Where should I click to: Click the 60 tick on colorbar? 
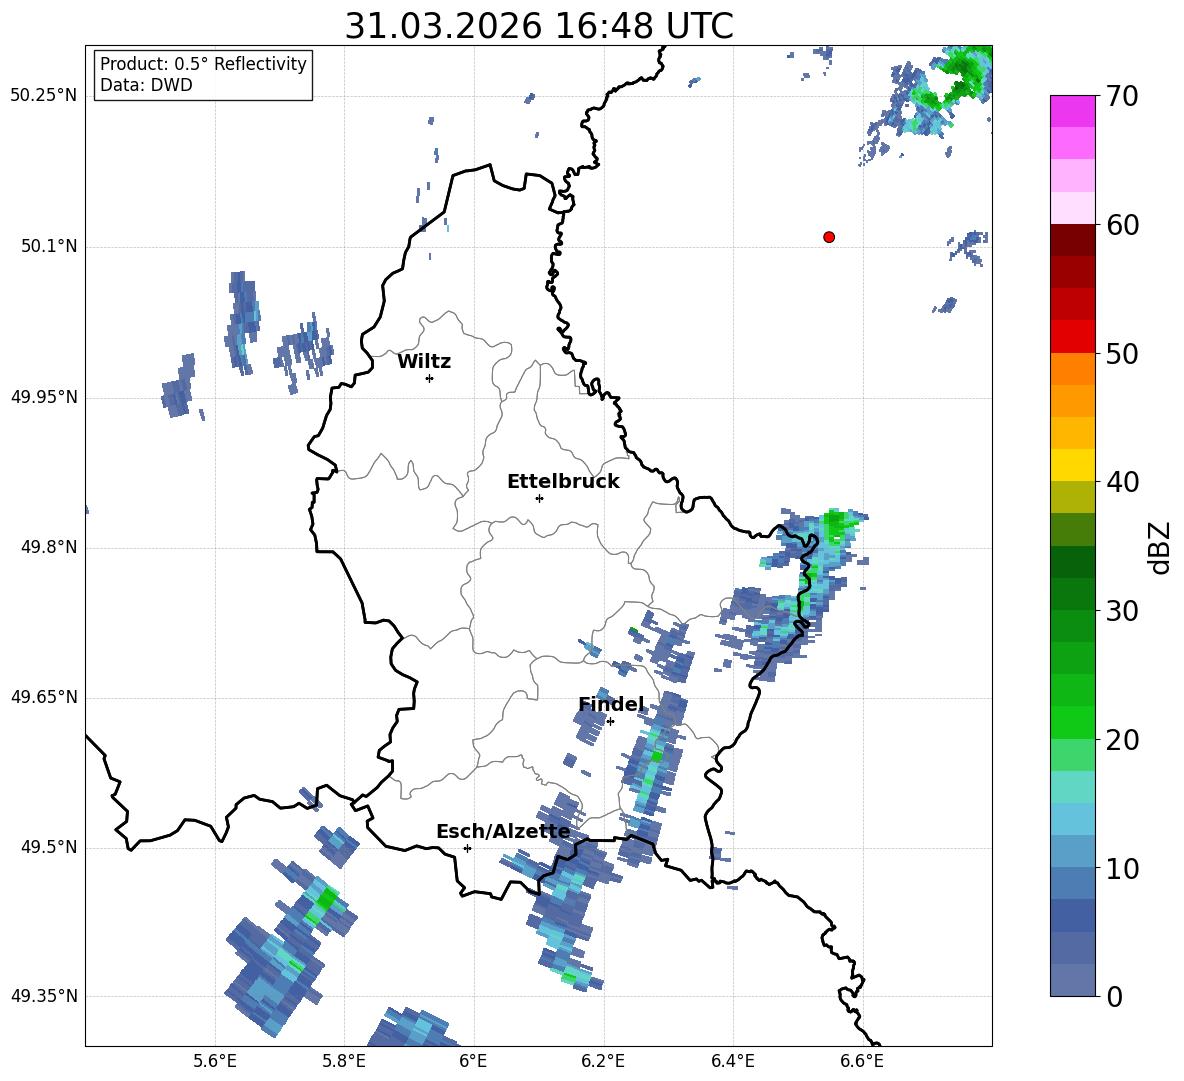[x=1122, y=225]
